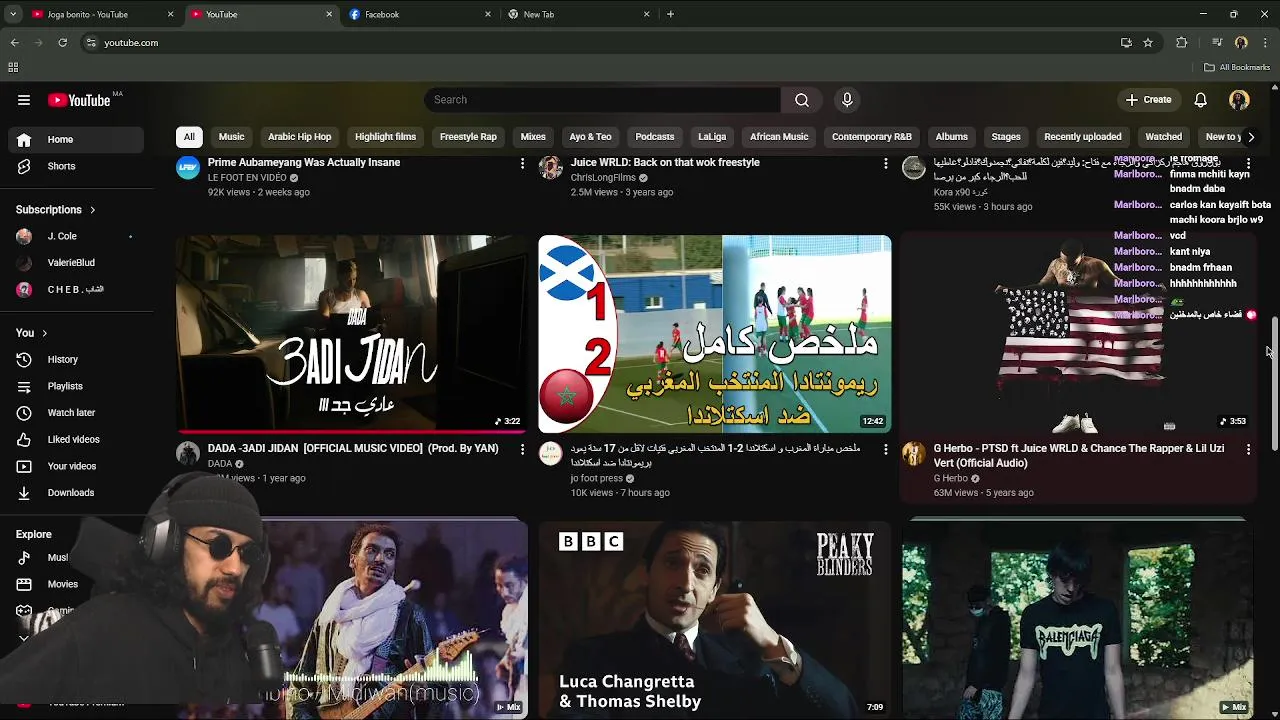Select the Music filter chip
Screen dimensions: 1280x720
click(231, 137)
